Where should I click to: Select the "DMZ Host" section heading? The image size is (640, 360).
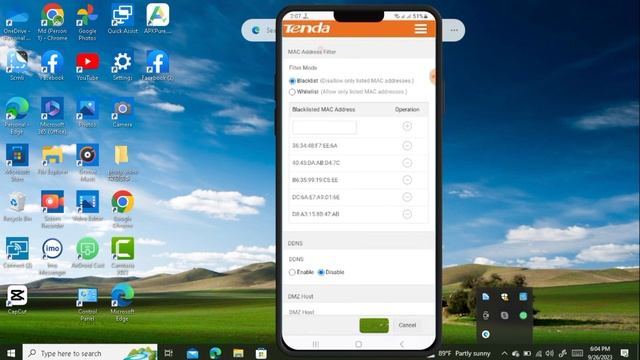(x=300, y=296)
